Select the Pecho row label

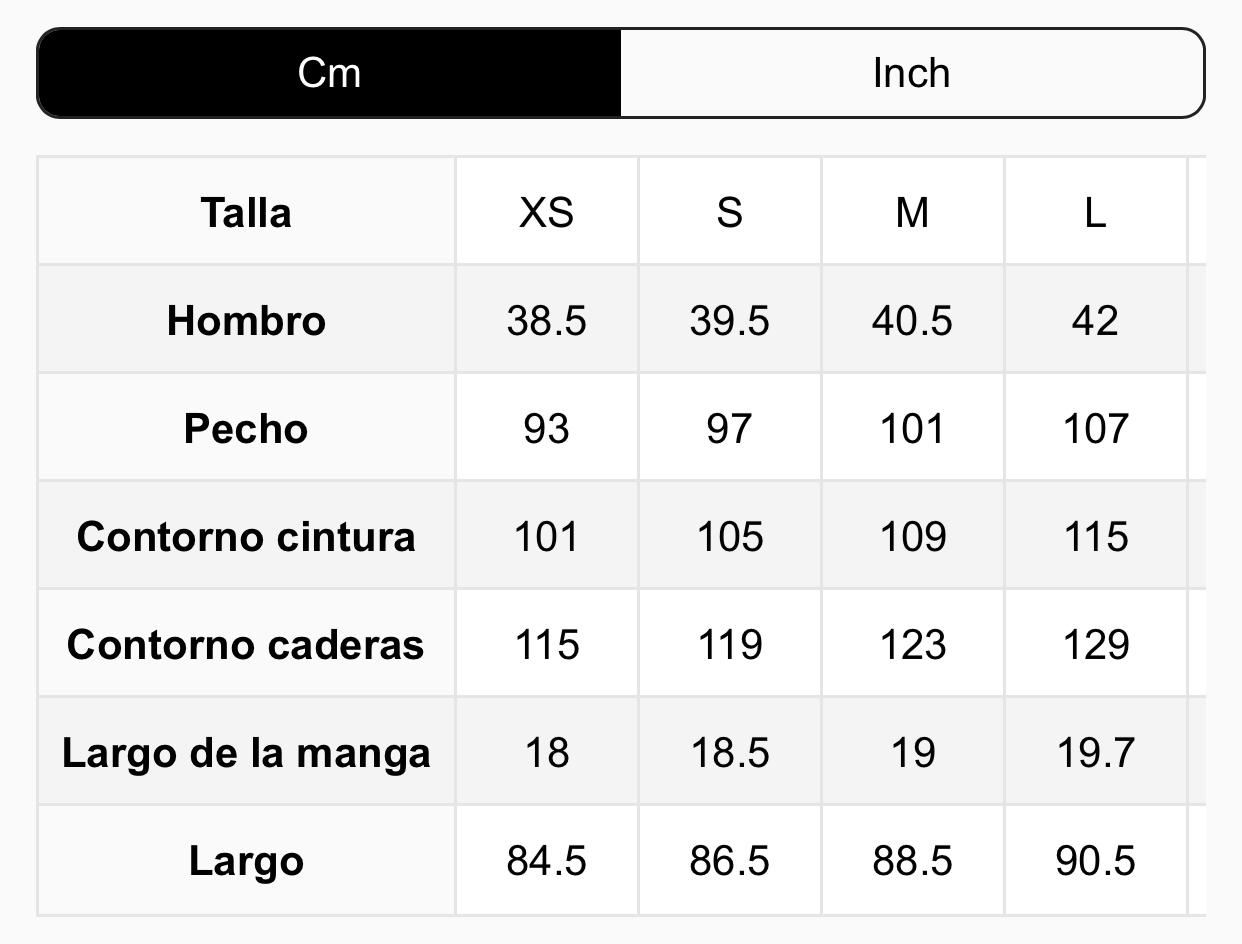tap(246, 428)
